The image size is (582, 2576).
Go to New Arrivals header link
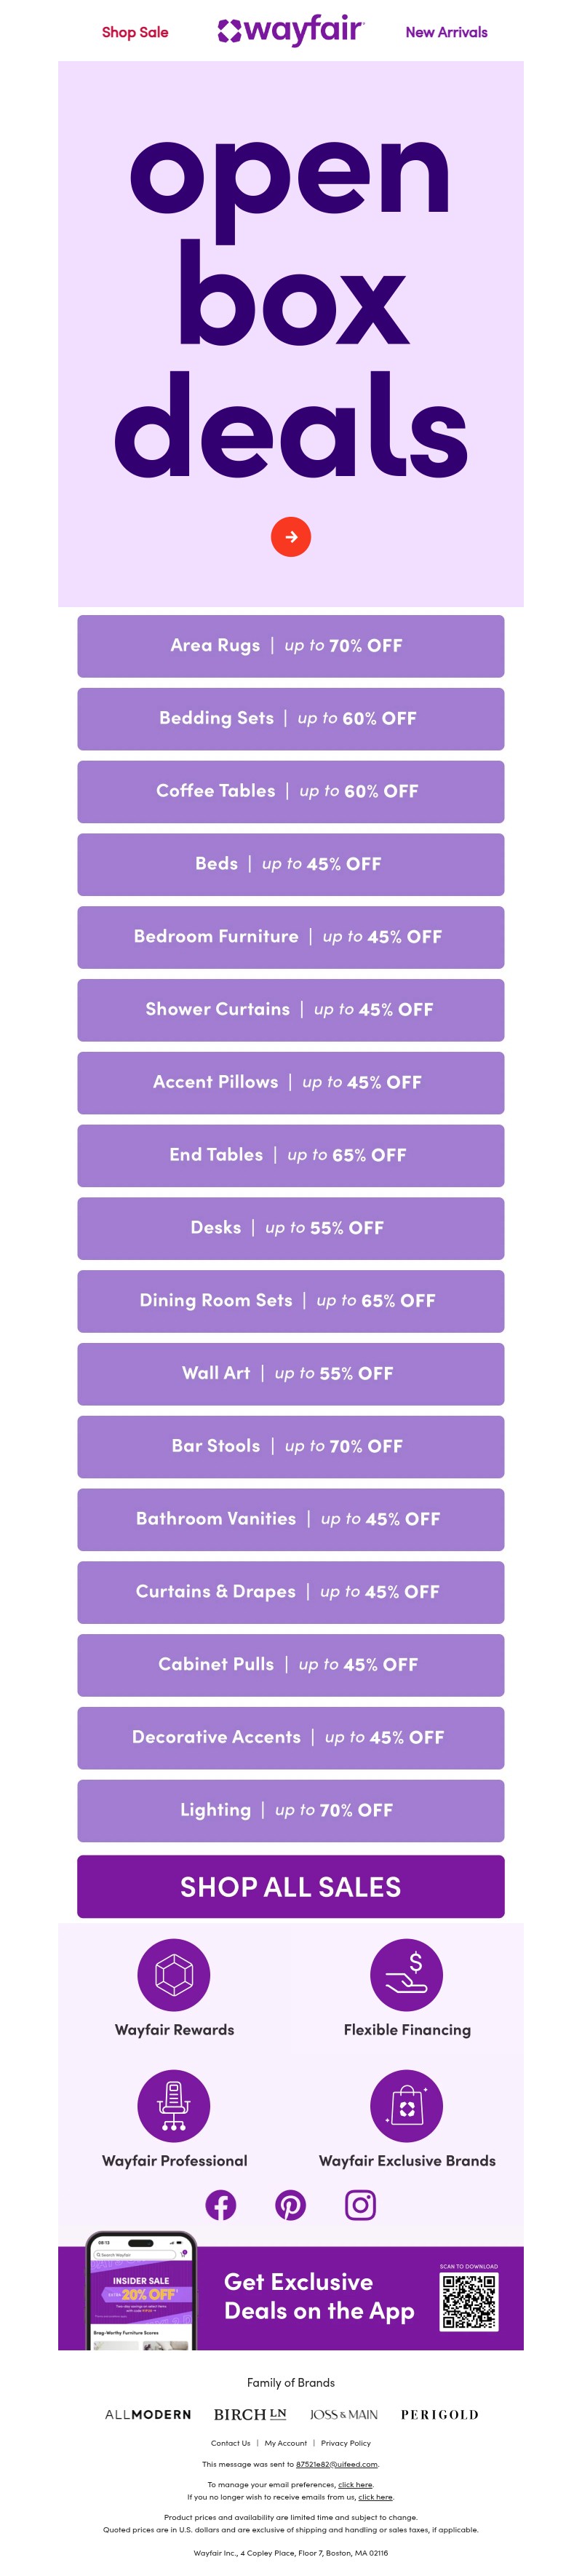click(x=446, y=32)
